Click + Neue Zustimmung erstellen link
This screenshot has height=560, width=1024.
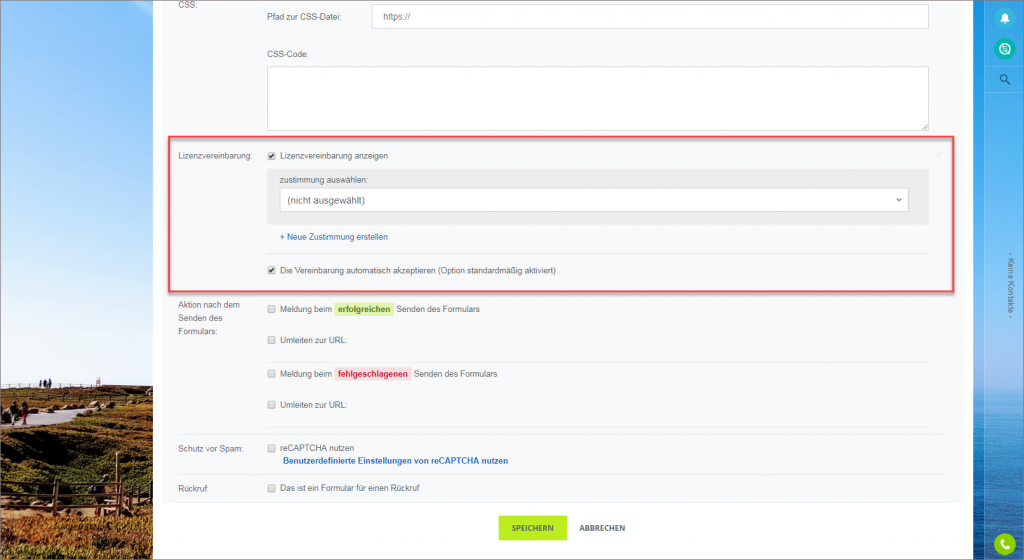point(334,237)
